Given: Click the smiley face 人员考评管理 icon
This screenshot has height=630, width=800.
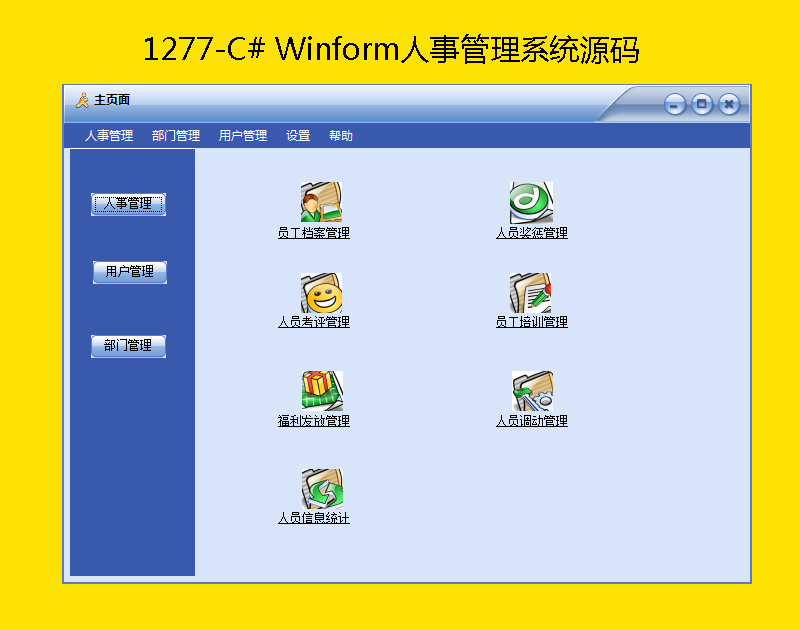Looking at the screenshot, I should pos(321,293).
